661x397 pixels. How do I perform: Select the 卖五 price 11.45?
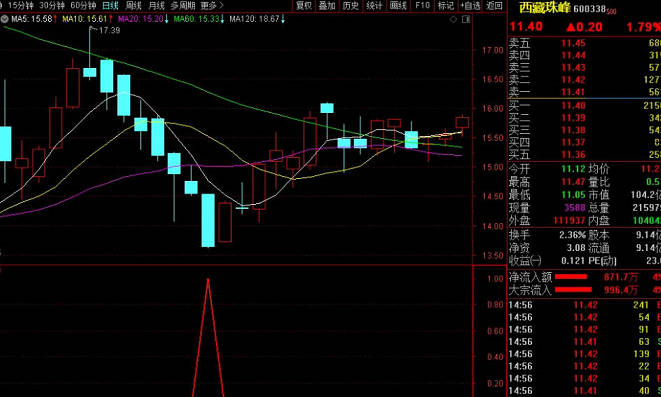click(x=573, y=43)
